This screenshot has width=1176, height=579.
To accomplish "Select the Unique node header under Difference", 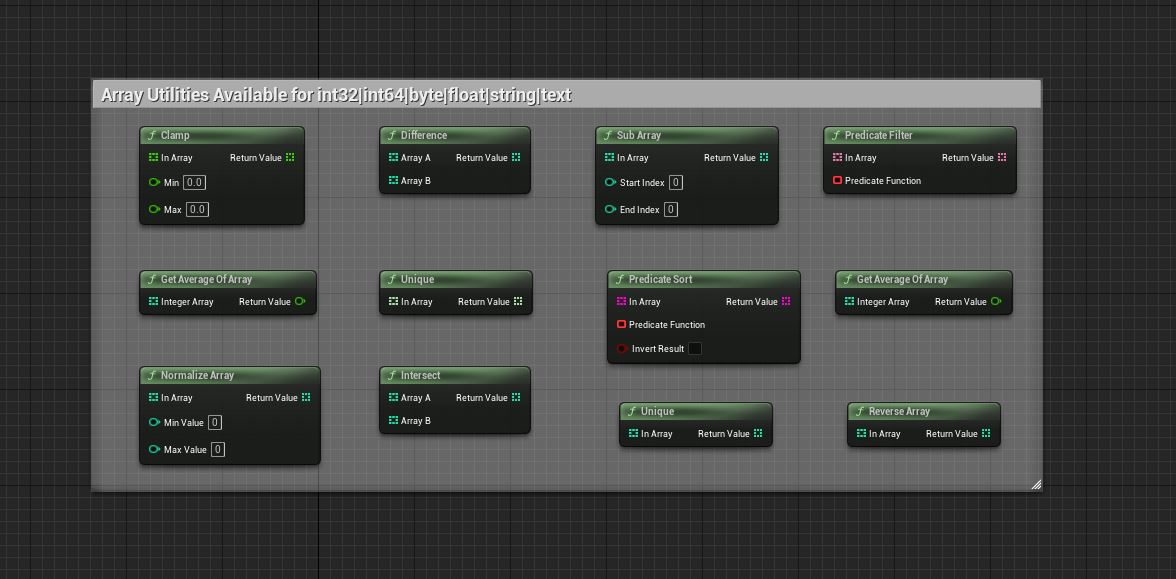I will 456,279.
